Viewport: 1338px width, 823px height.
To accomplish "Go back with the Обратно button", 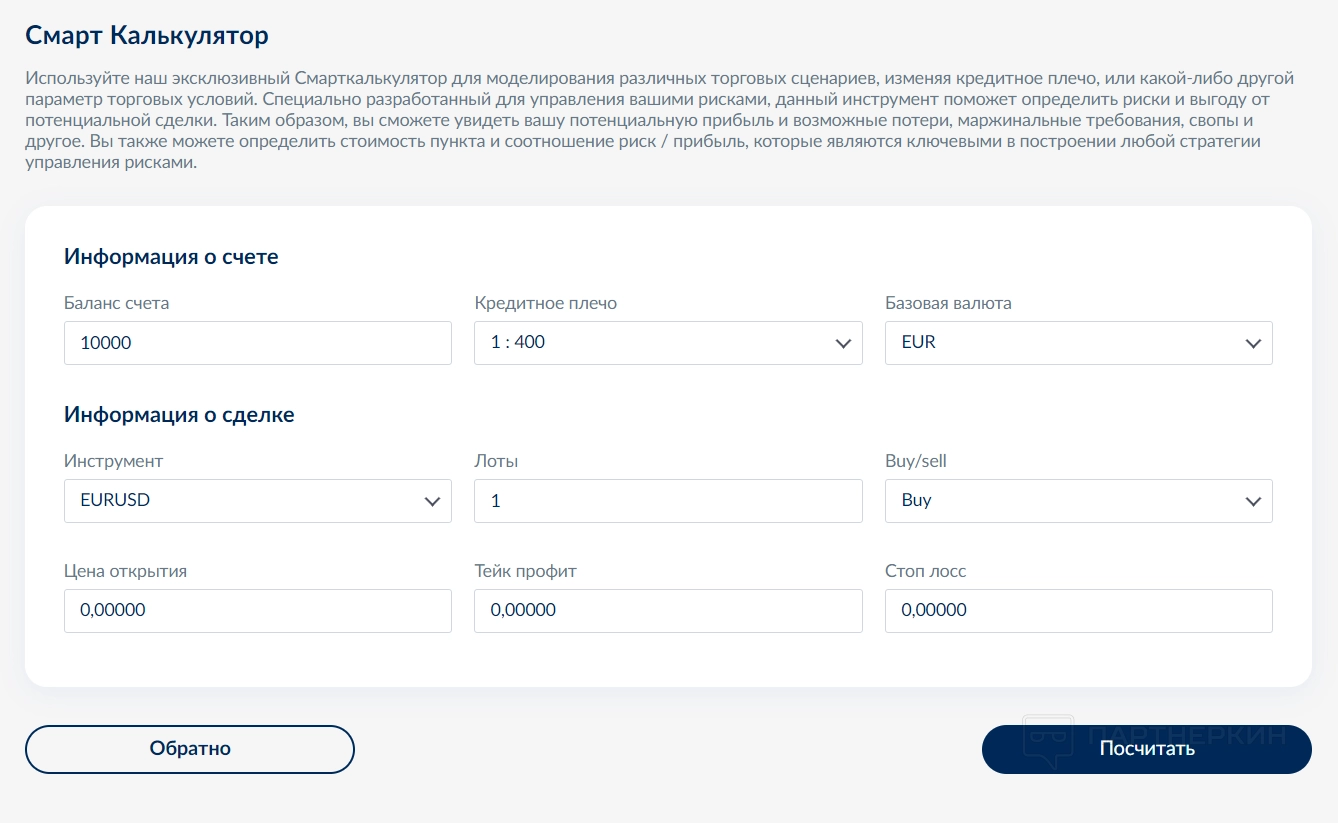I will 190,749.
